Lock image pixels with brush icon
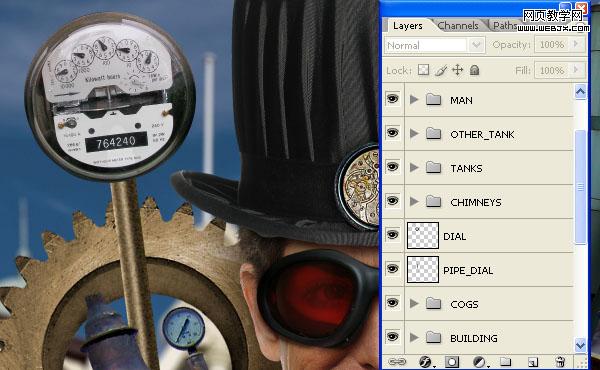The width and height of the screenshot is (600, 370). (x=441, y=70)
